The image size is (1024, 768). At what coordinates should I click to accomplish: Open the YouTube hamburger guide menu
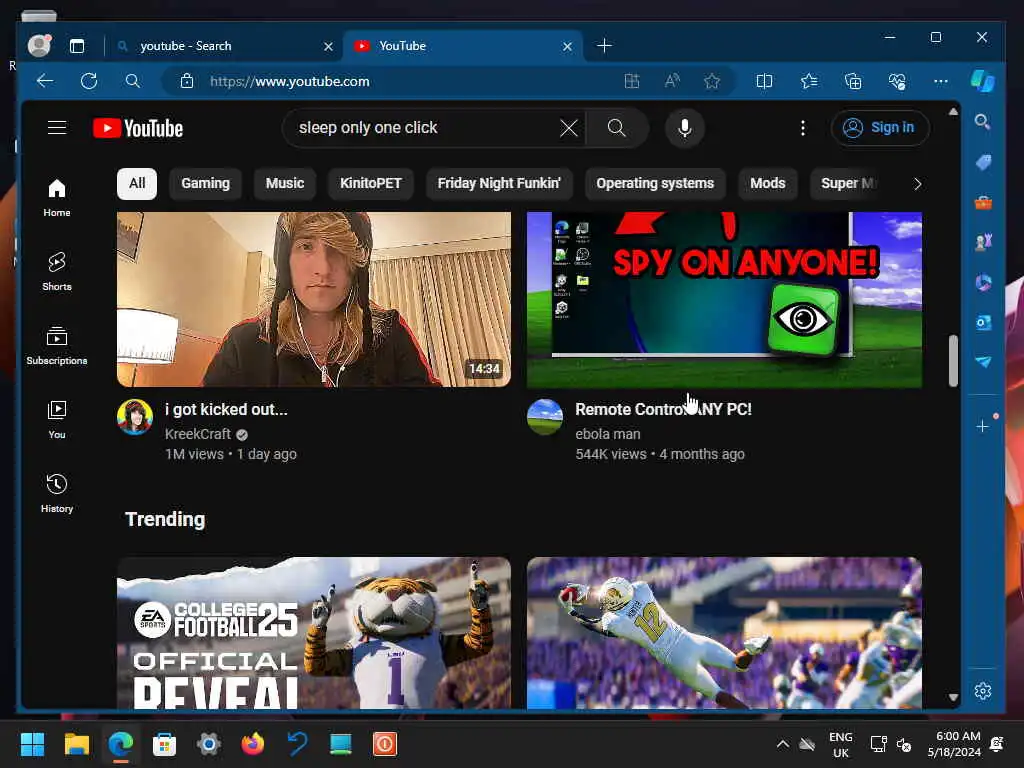[57, 127]
